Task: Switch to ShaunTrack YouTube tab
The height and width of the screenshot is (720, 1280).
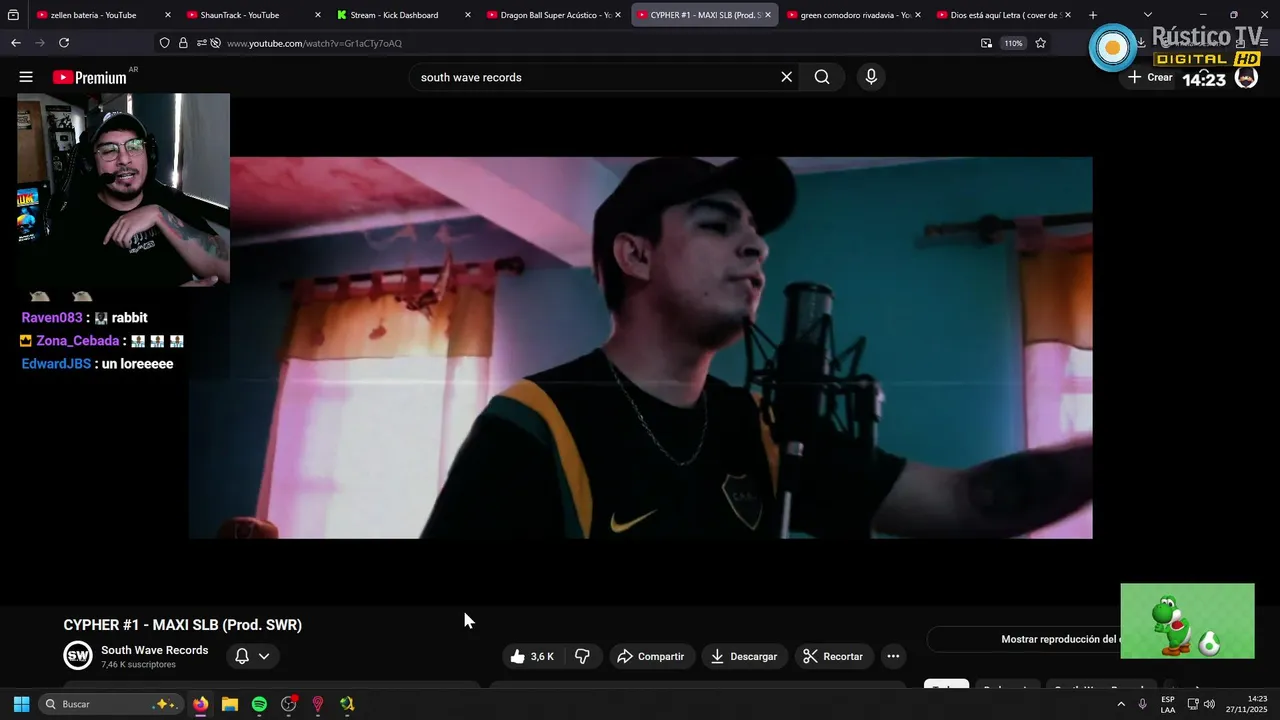Action: point(240,15)
